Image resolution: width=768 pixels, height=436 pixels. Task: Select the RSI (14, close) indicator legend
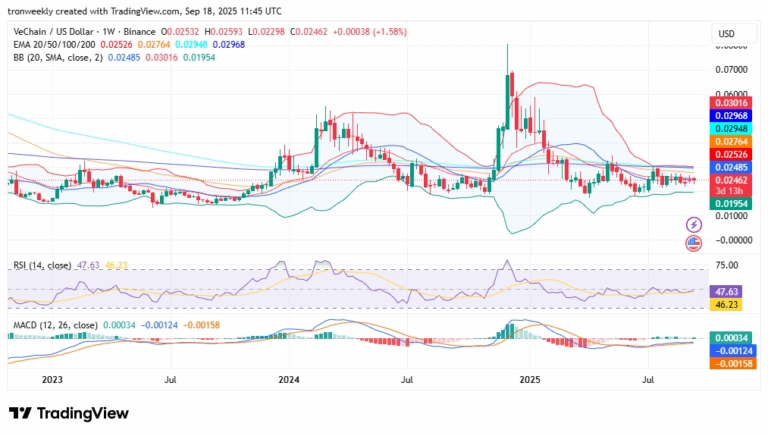(41, 265)
